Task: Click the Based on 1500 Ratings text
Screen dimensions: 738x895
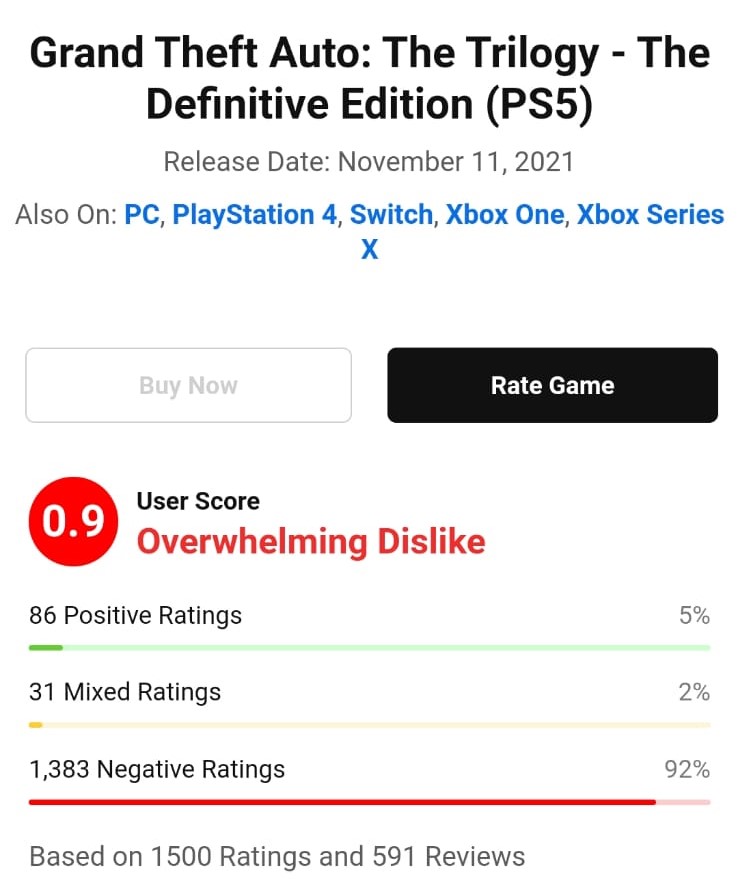Action: tap(277, 856)
